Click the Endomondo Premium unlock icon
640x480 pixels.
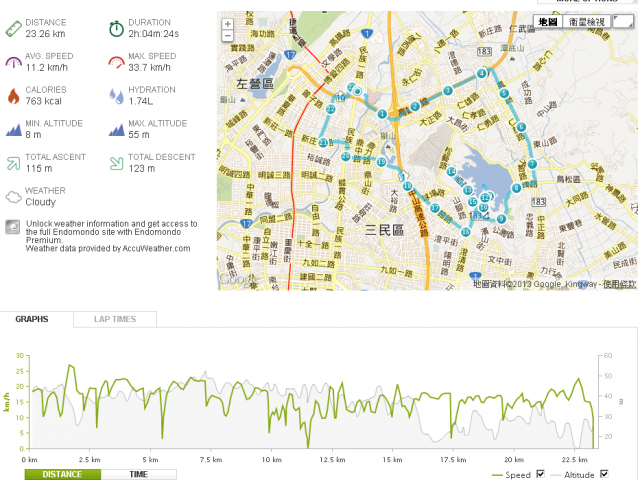(13, 227)
